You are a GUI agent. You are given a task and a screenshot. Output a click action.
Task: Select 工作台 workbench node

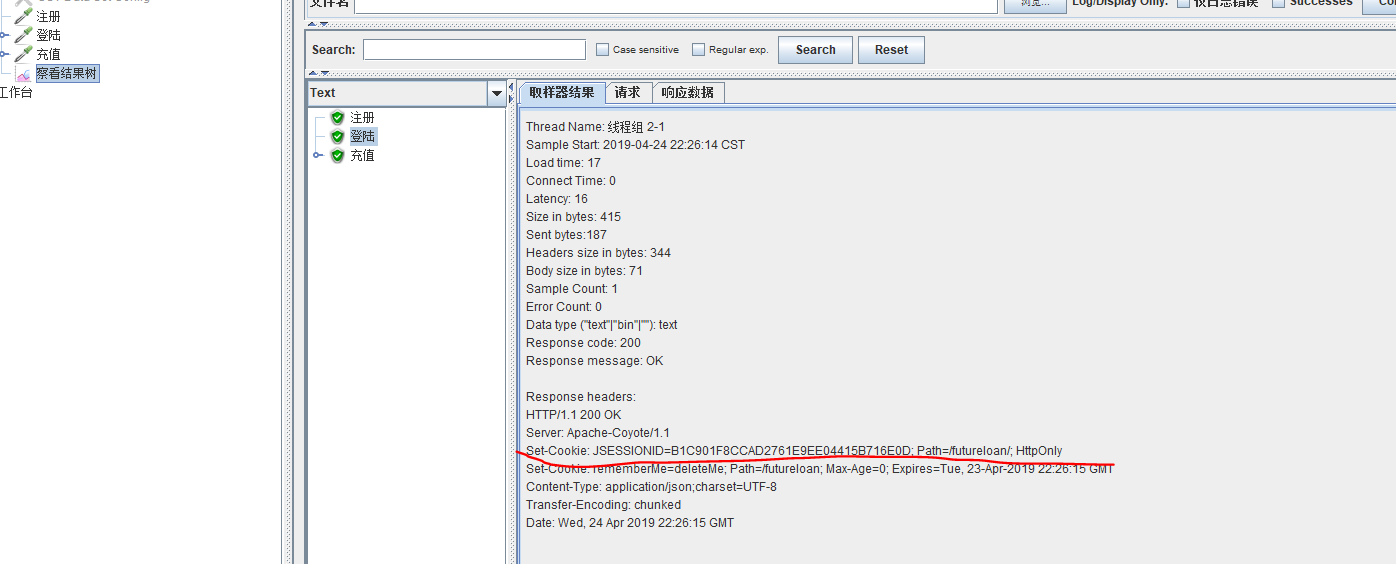tap(16, 92)
